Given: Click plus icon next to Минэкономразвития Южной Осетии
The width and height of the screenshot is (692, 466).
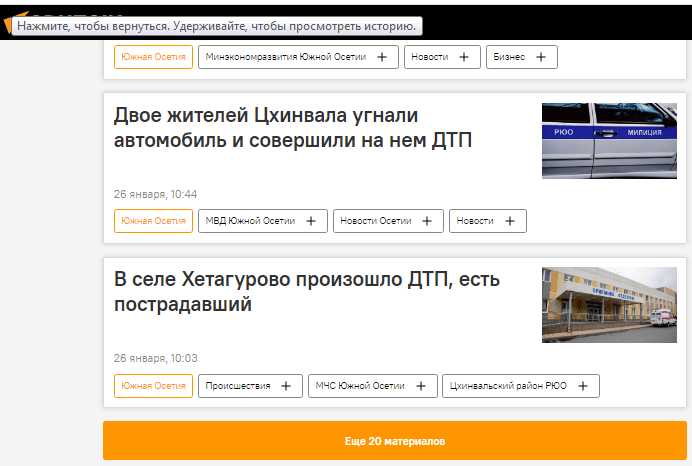Looking at the screenshot, I should point(382,57).
